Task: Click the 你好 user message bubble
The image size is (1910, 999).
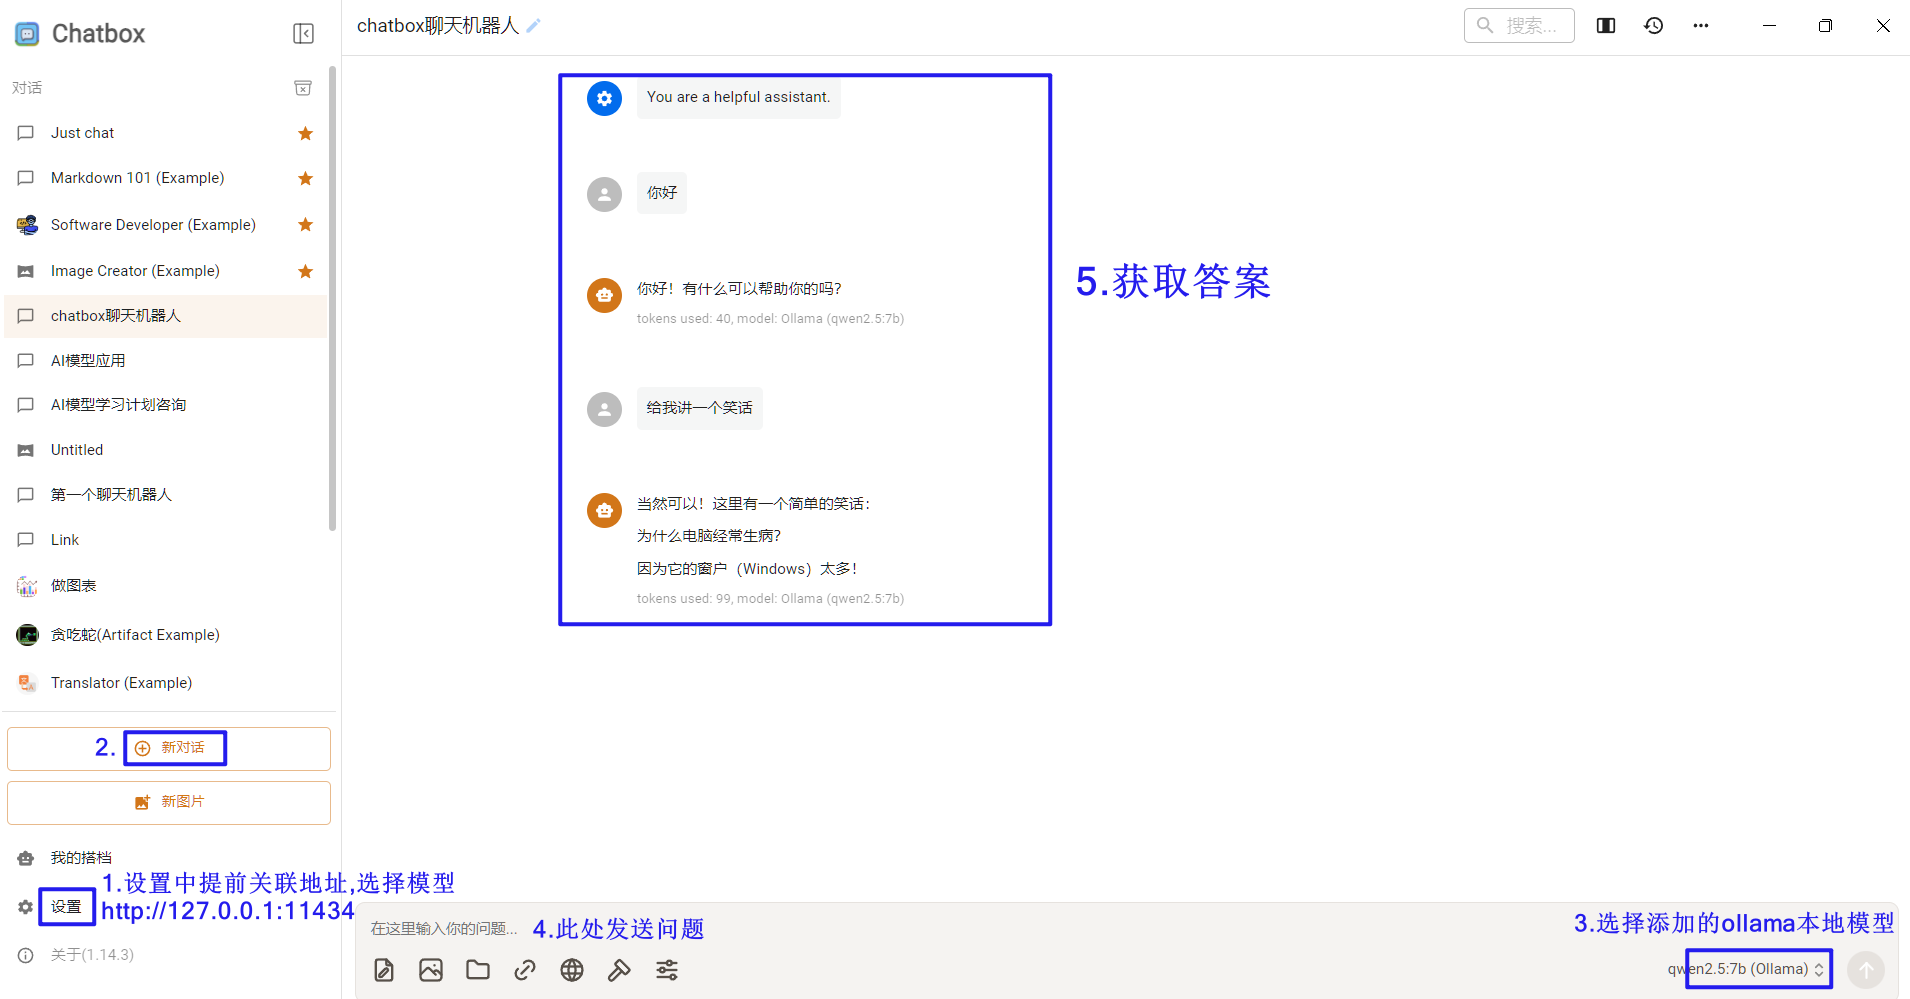Action: point(662,193)
